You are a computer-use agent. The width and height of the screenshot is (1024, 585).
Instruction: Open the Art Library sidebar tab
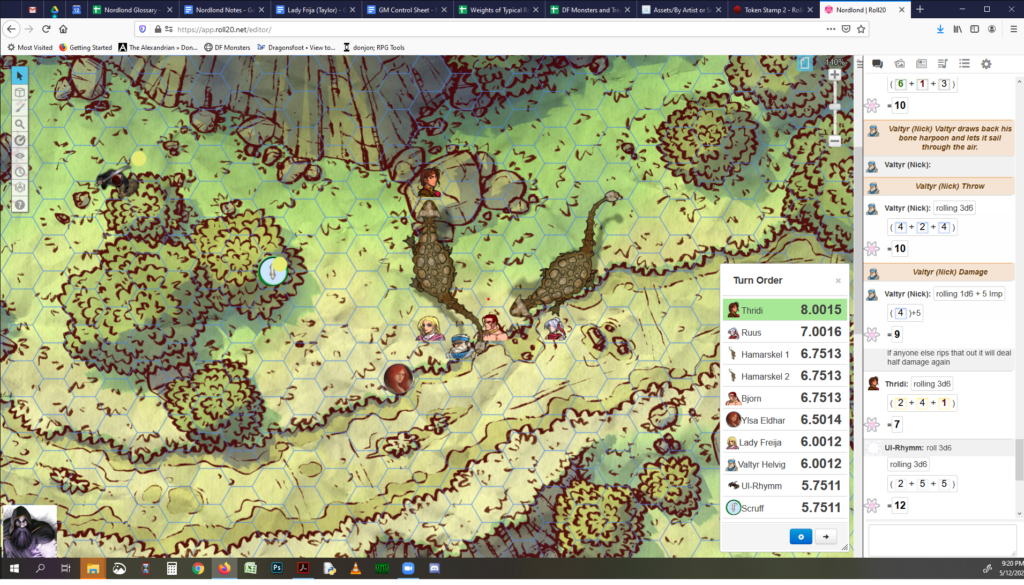point(899,63)
